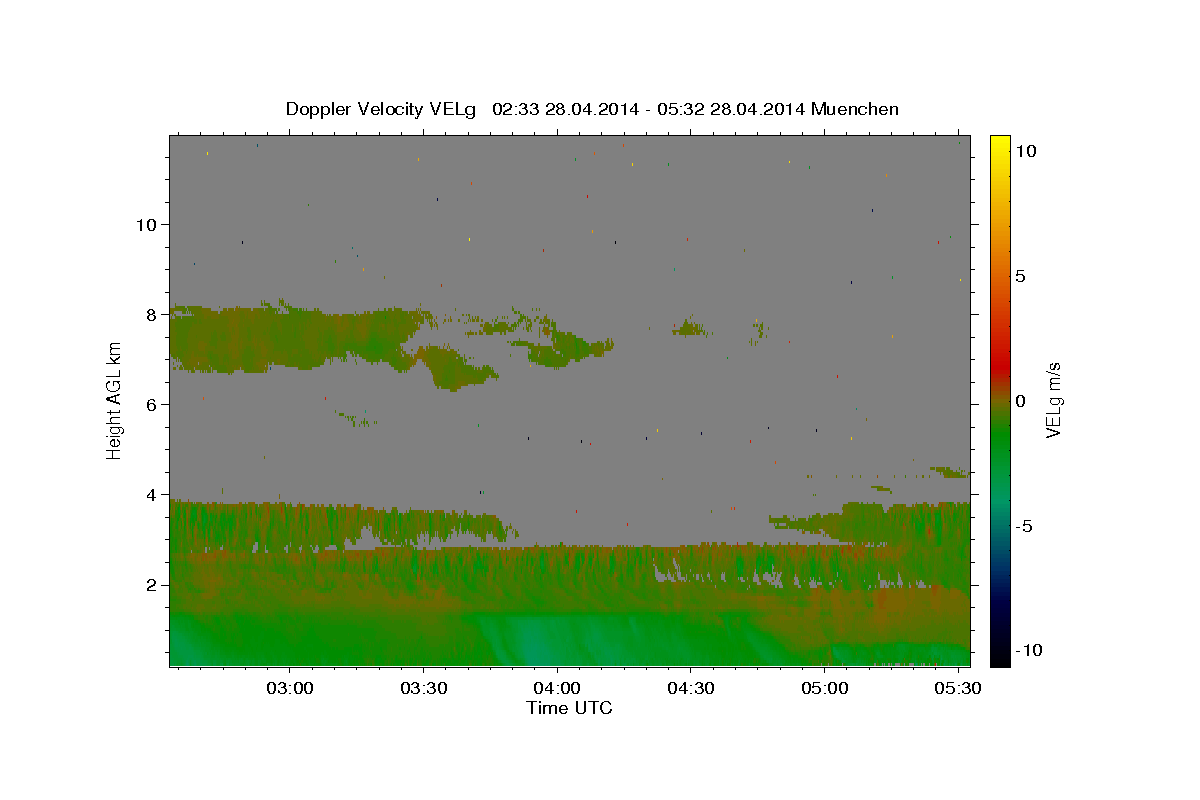Click the colorbar label VELg m/s

(x=1053, y=400)
